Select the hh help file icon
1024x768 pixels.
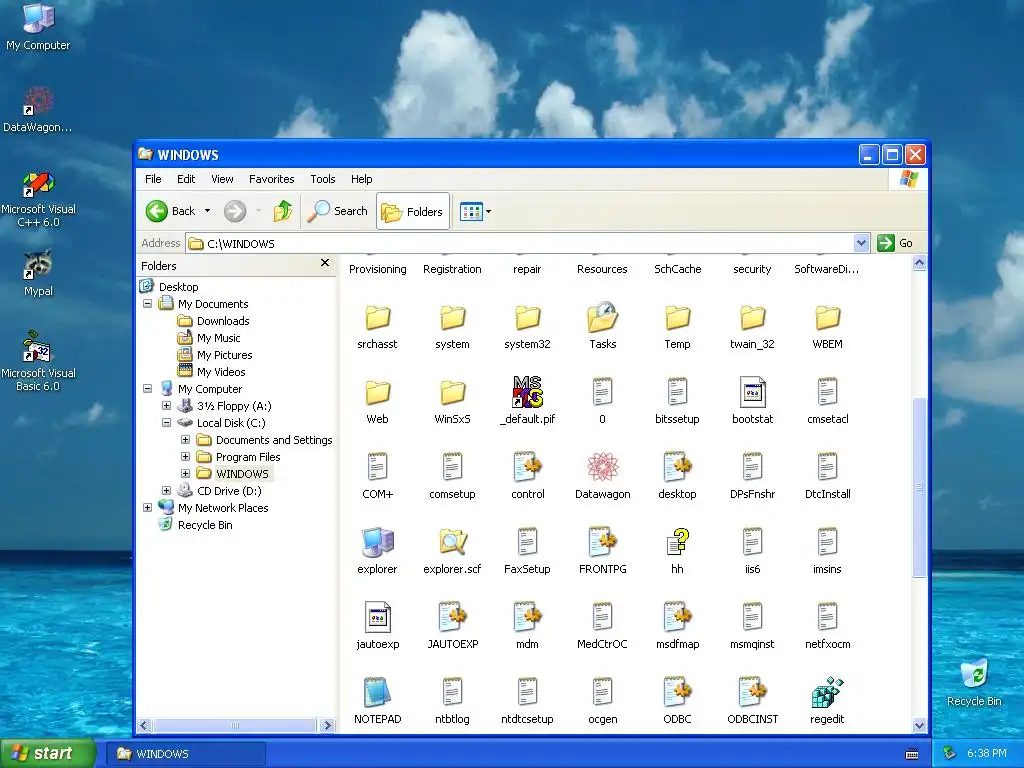click(x=677, y=542)
